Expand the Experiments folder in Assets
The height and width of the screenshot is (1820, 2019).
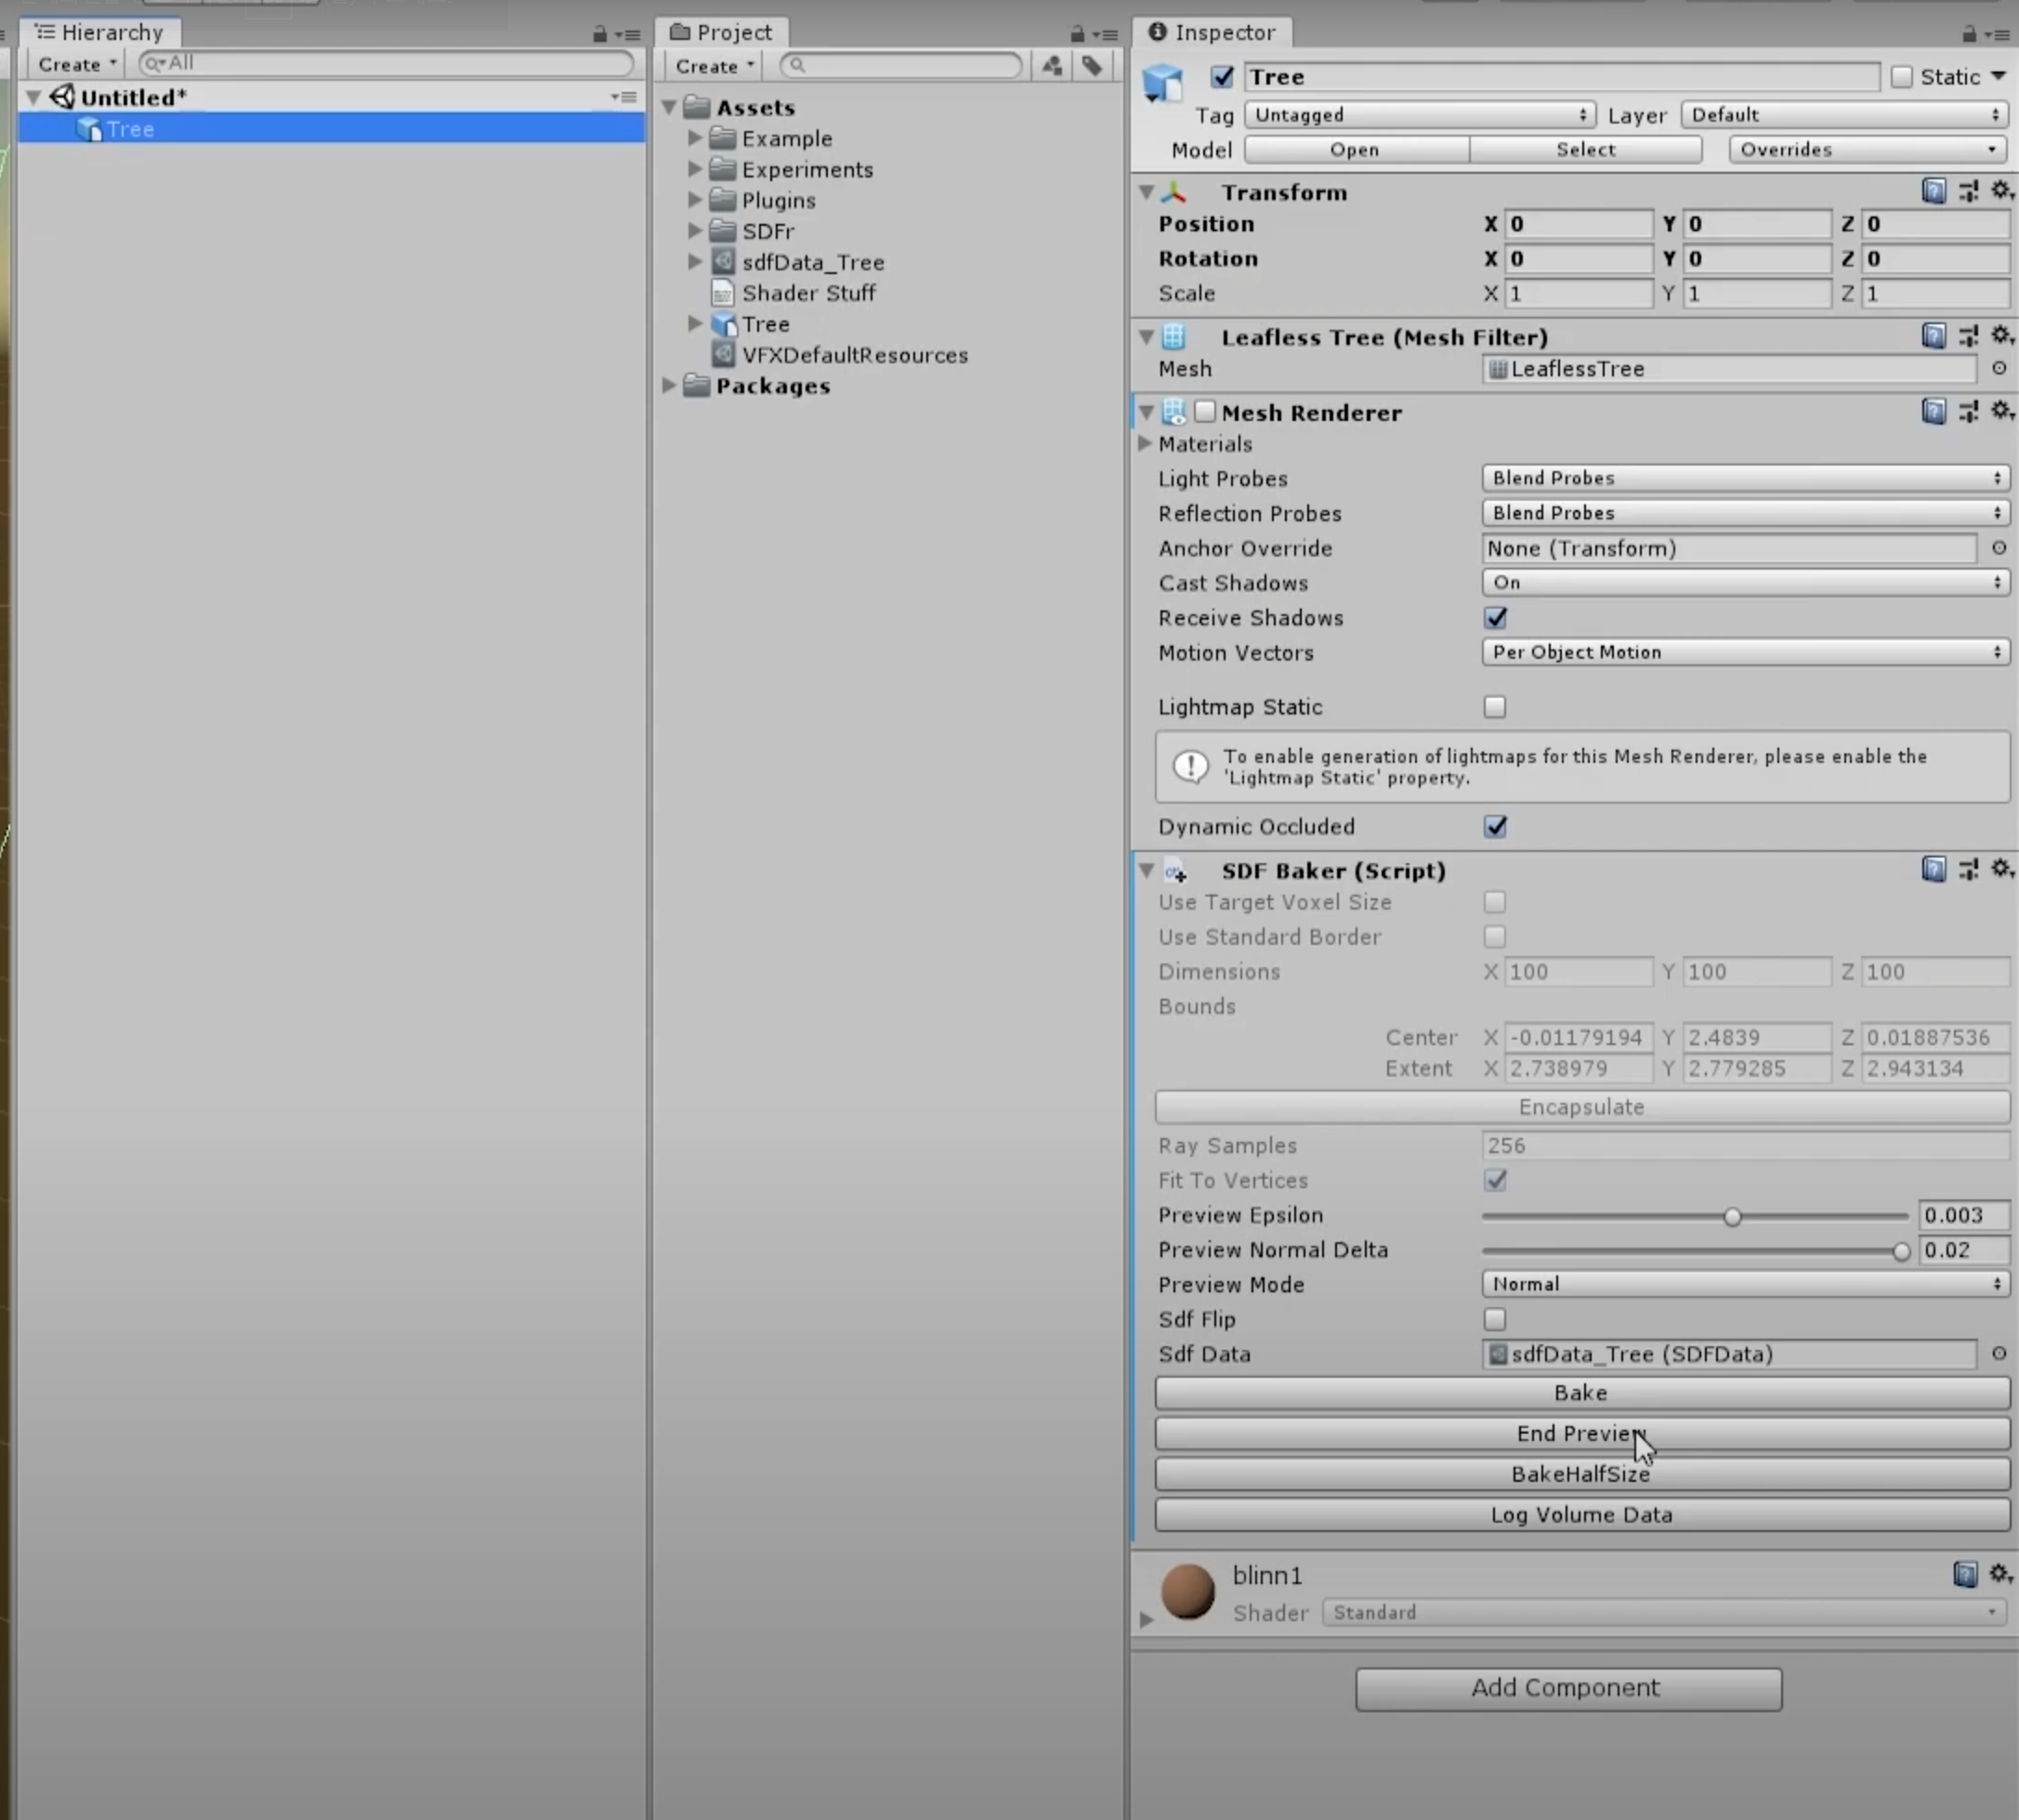pos(695,169)
